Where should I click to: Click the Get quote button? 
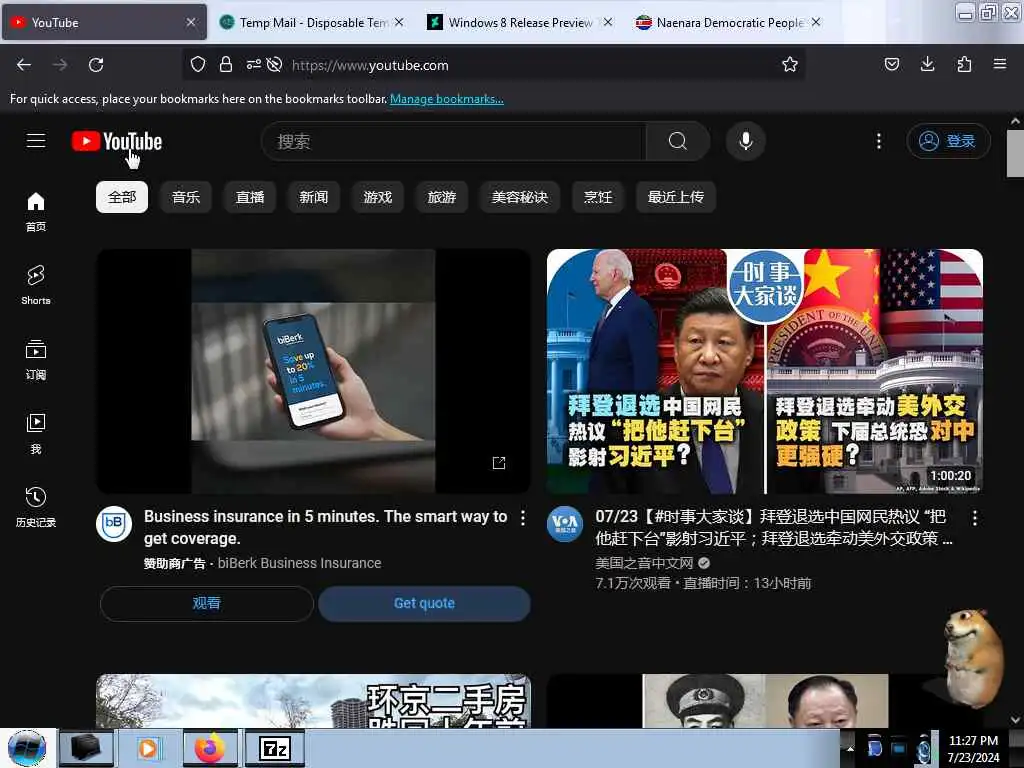coord(424,603)
